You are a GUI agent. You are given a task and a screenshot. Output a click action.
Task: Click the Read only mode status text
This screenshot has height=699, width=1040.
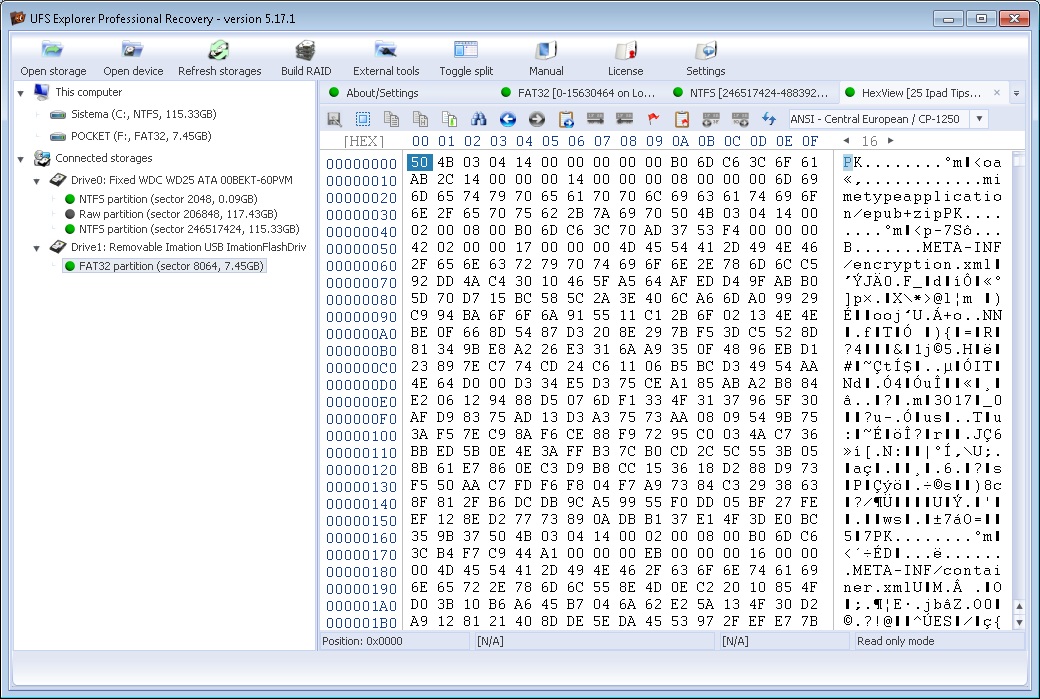pos(895,641)
